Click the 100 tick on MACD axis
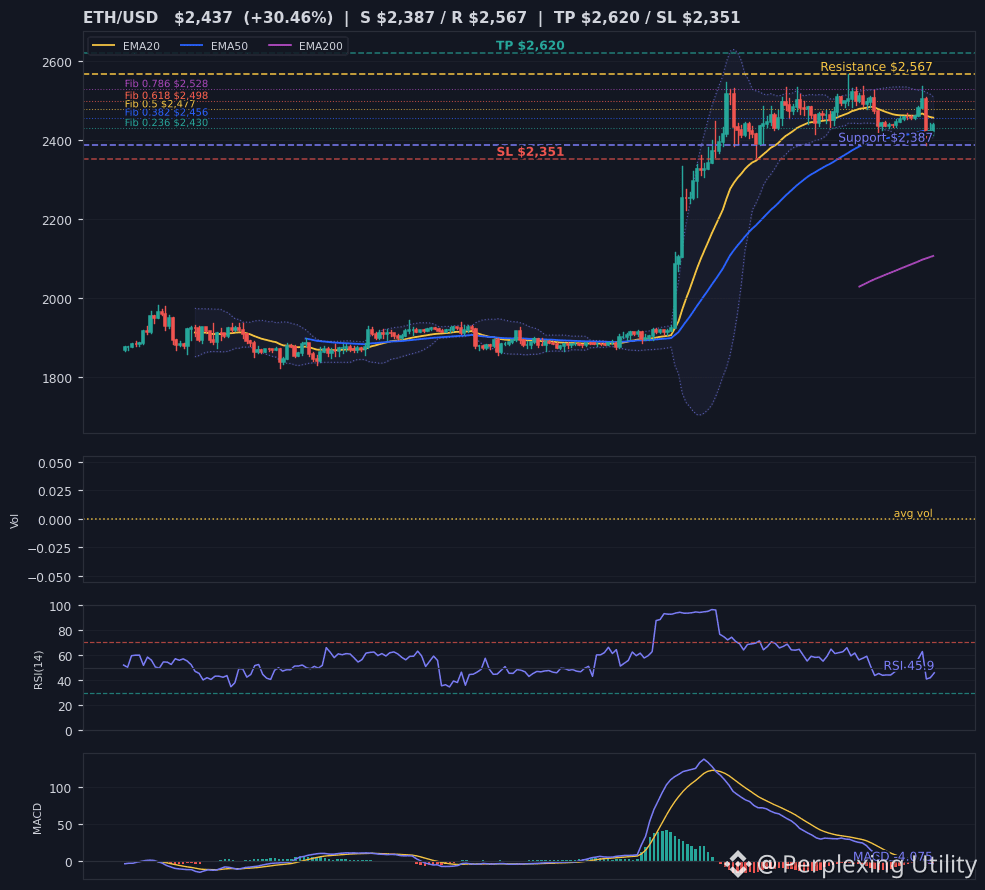The image size is (985, 890). [62, 788]
